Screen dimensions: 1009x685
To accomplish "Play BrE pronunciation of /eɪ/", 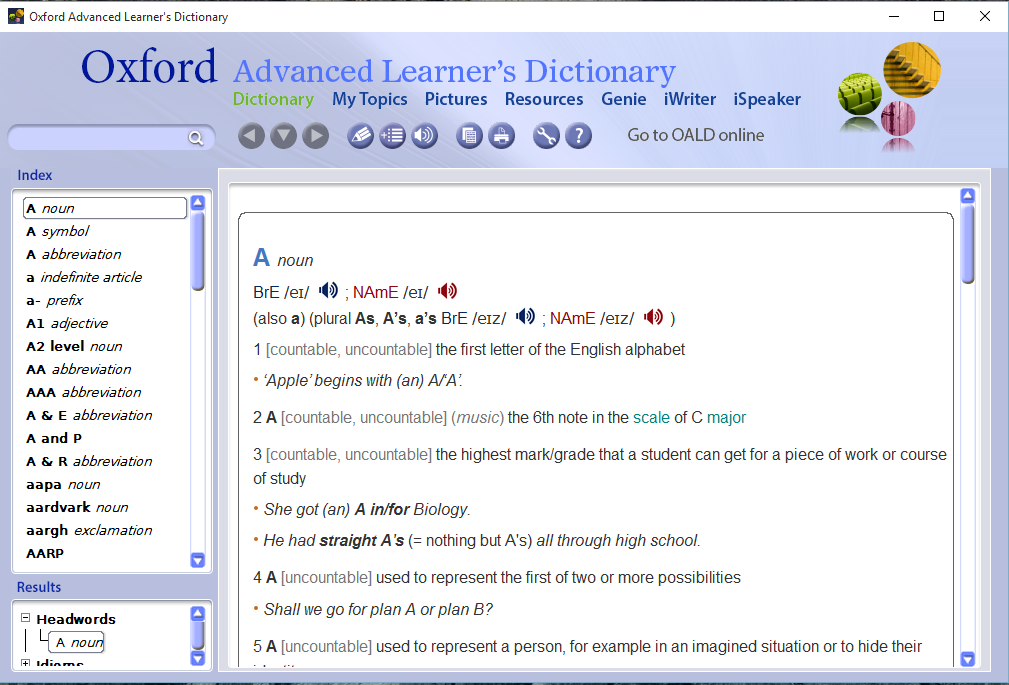I will click(x=328, y=290).
